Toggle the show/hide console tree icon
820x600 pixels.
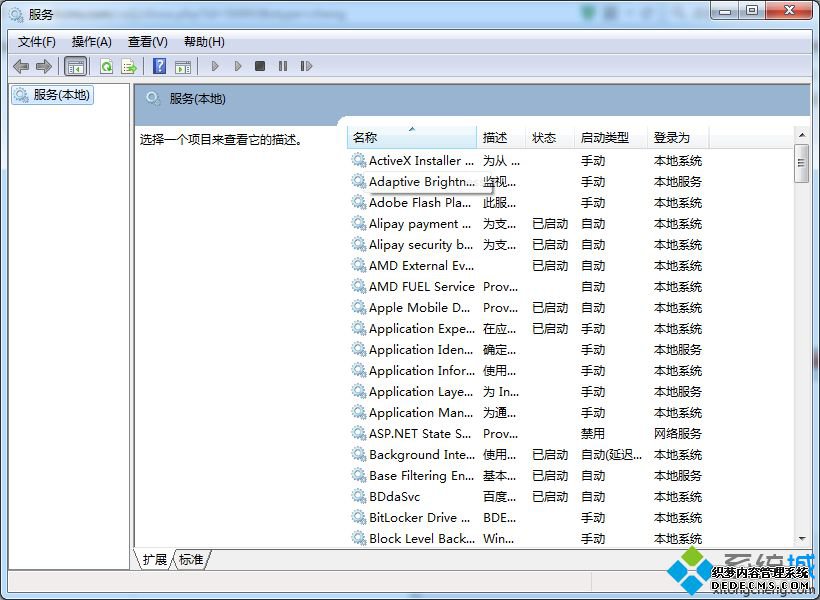pyautogui.click(x=75, y=66)
